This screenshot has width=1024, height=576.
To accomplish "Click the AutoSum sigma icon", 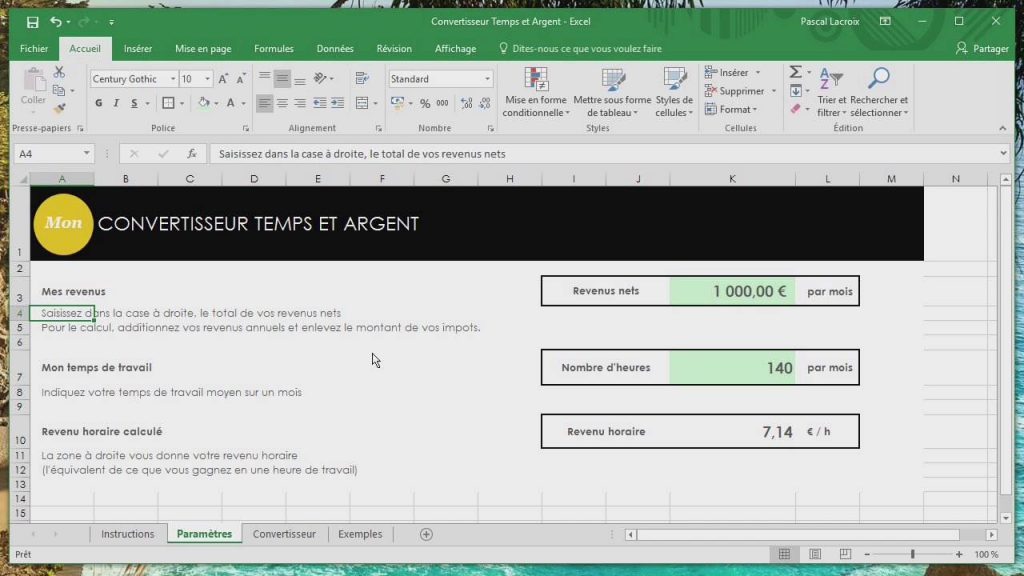I will click(795, 72).
